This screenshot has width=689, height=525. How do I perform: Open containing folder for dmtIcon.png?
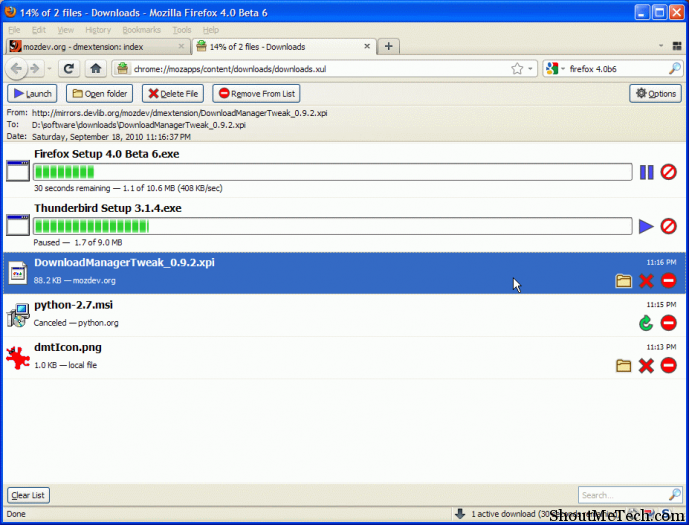(x=624, y=366)
